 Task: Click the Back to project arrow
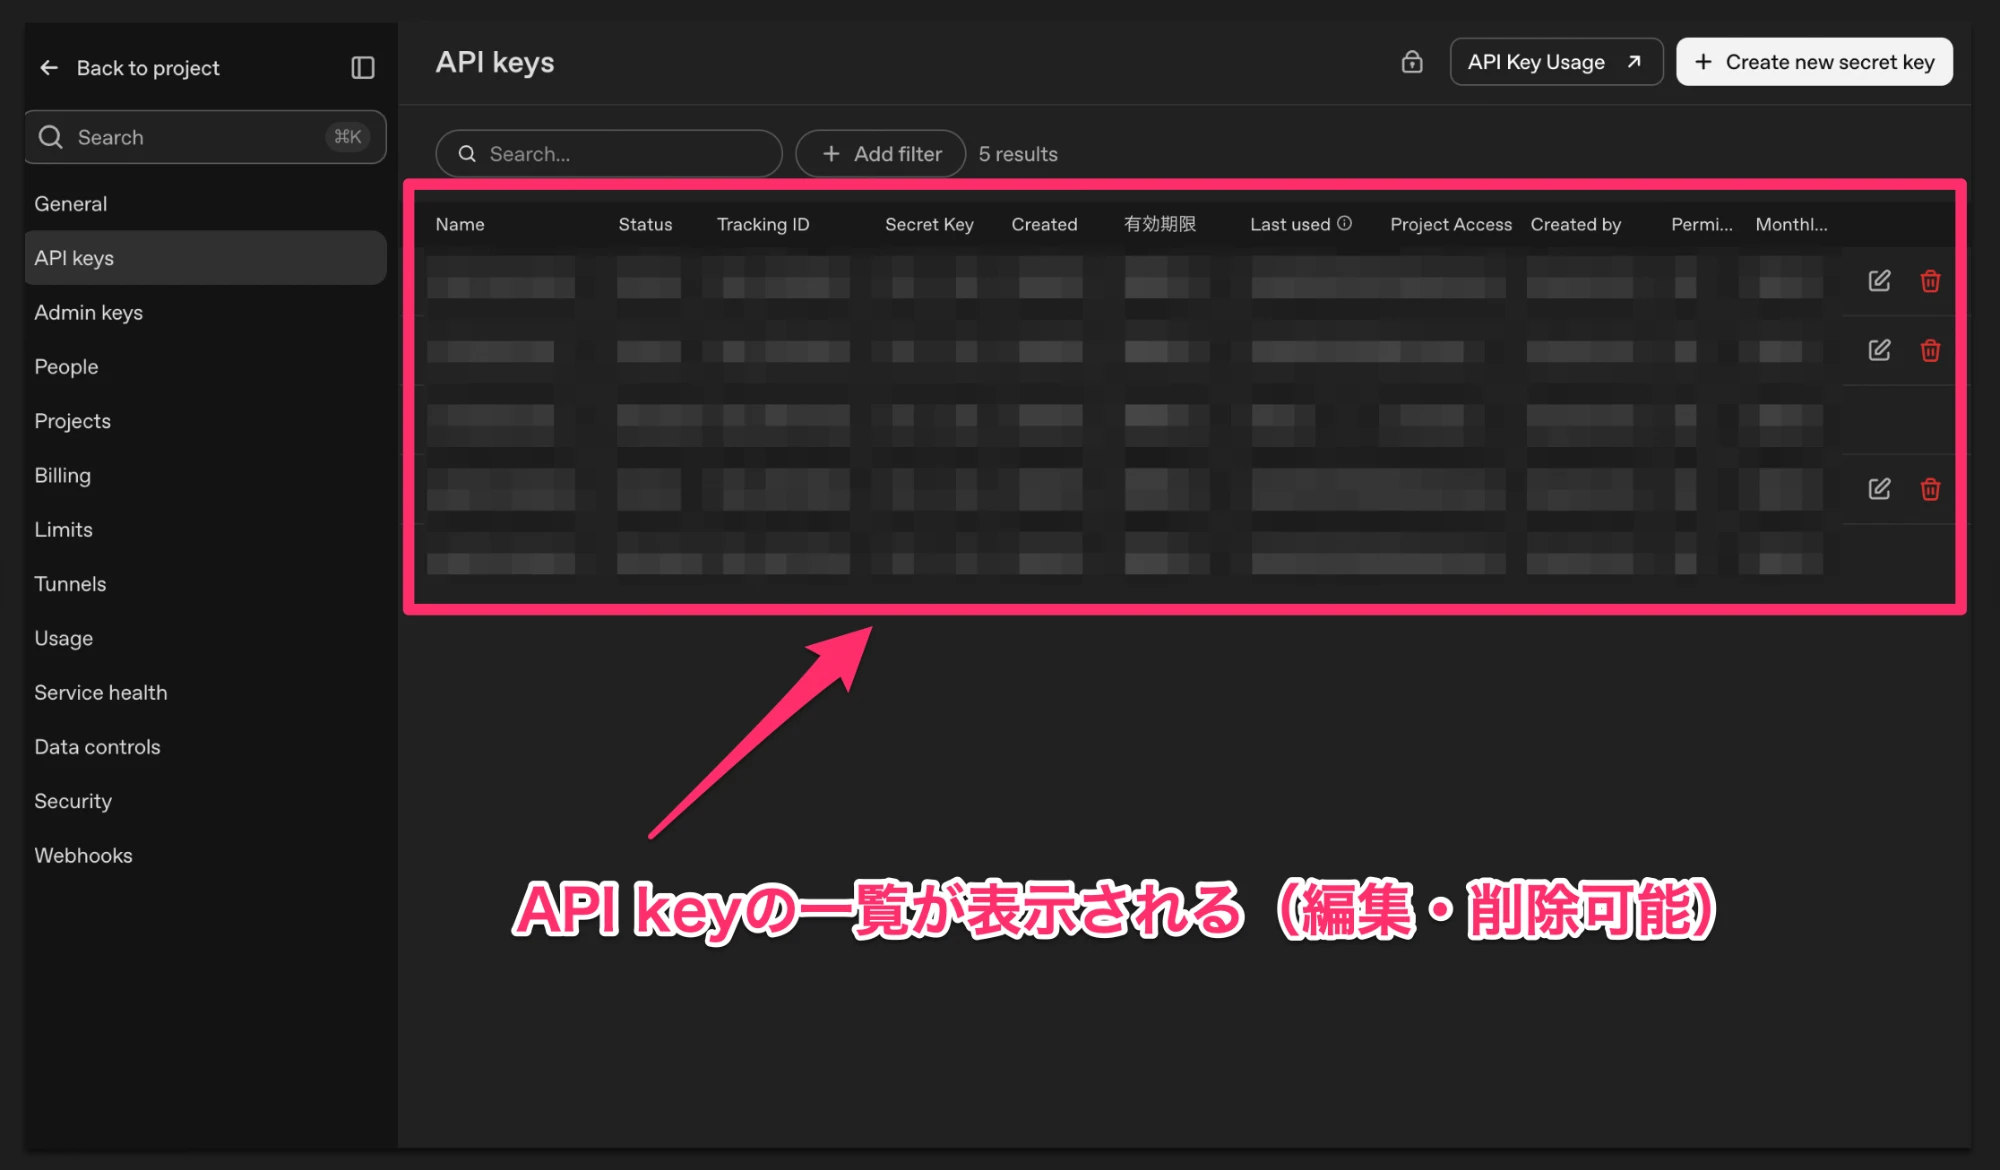(49, 67)
